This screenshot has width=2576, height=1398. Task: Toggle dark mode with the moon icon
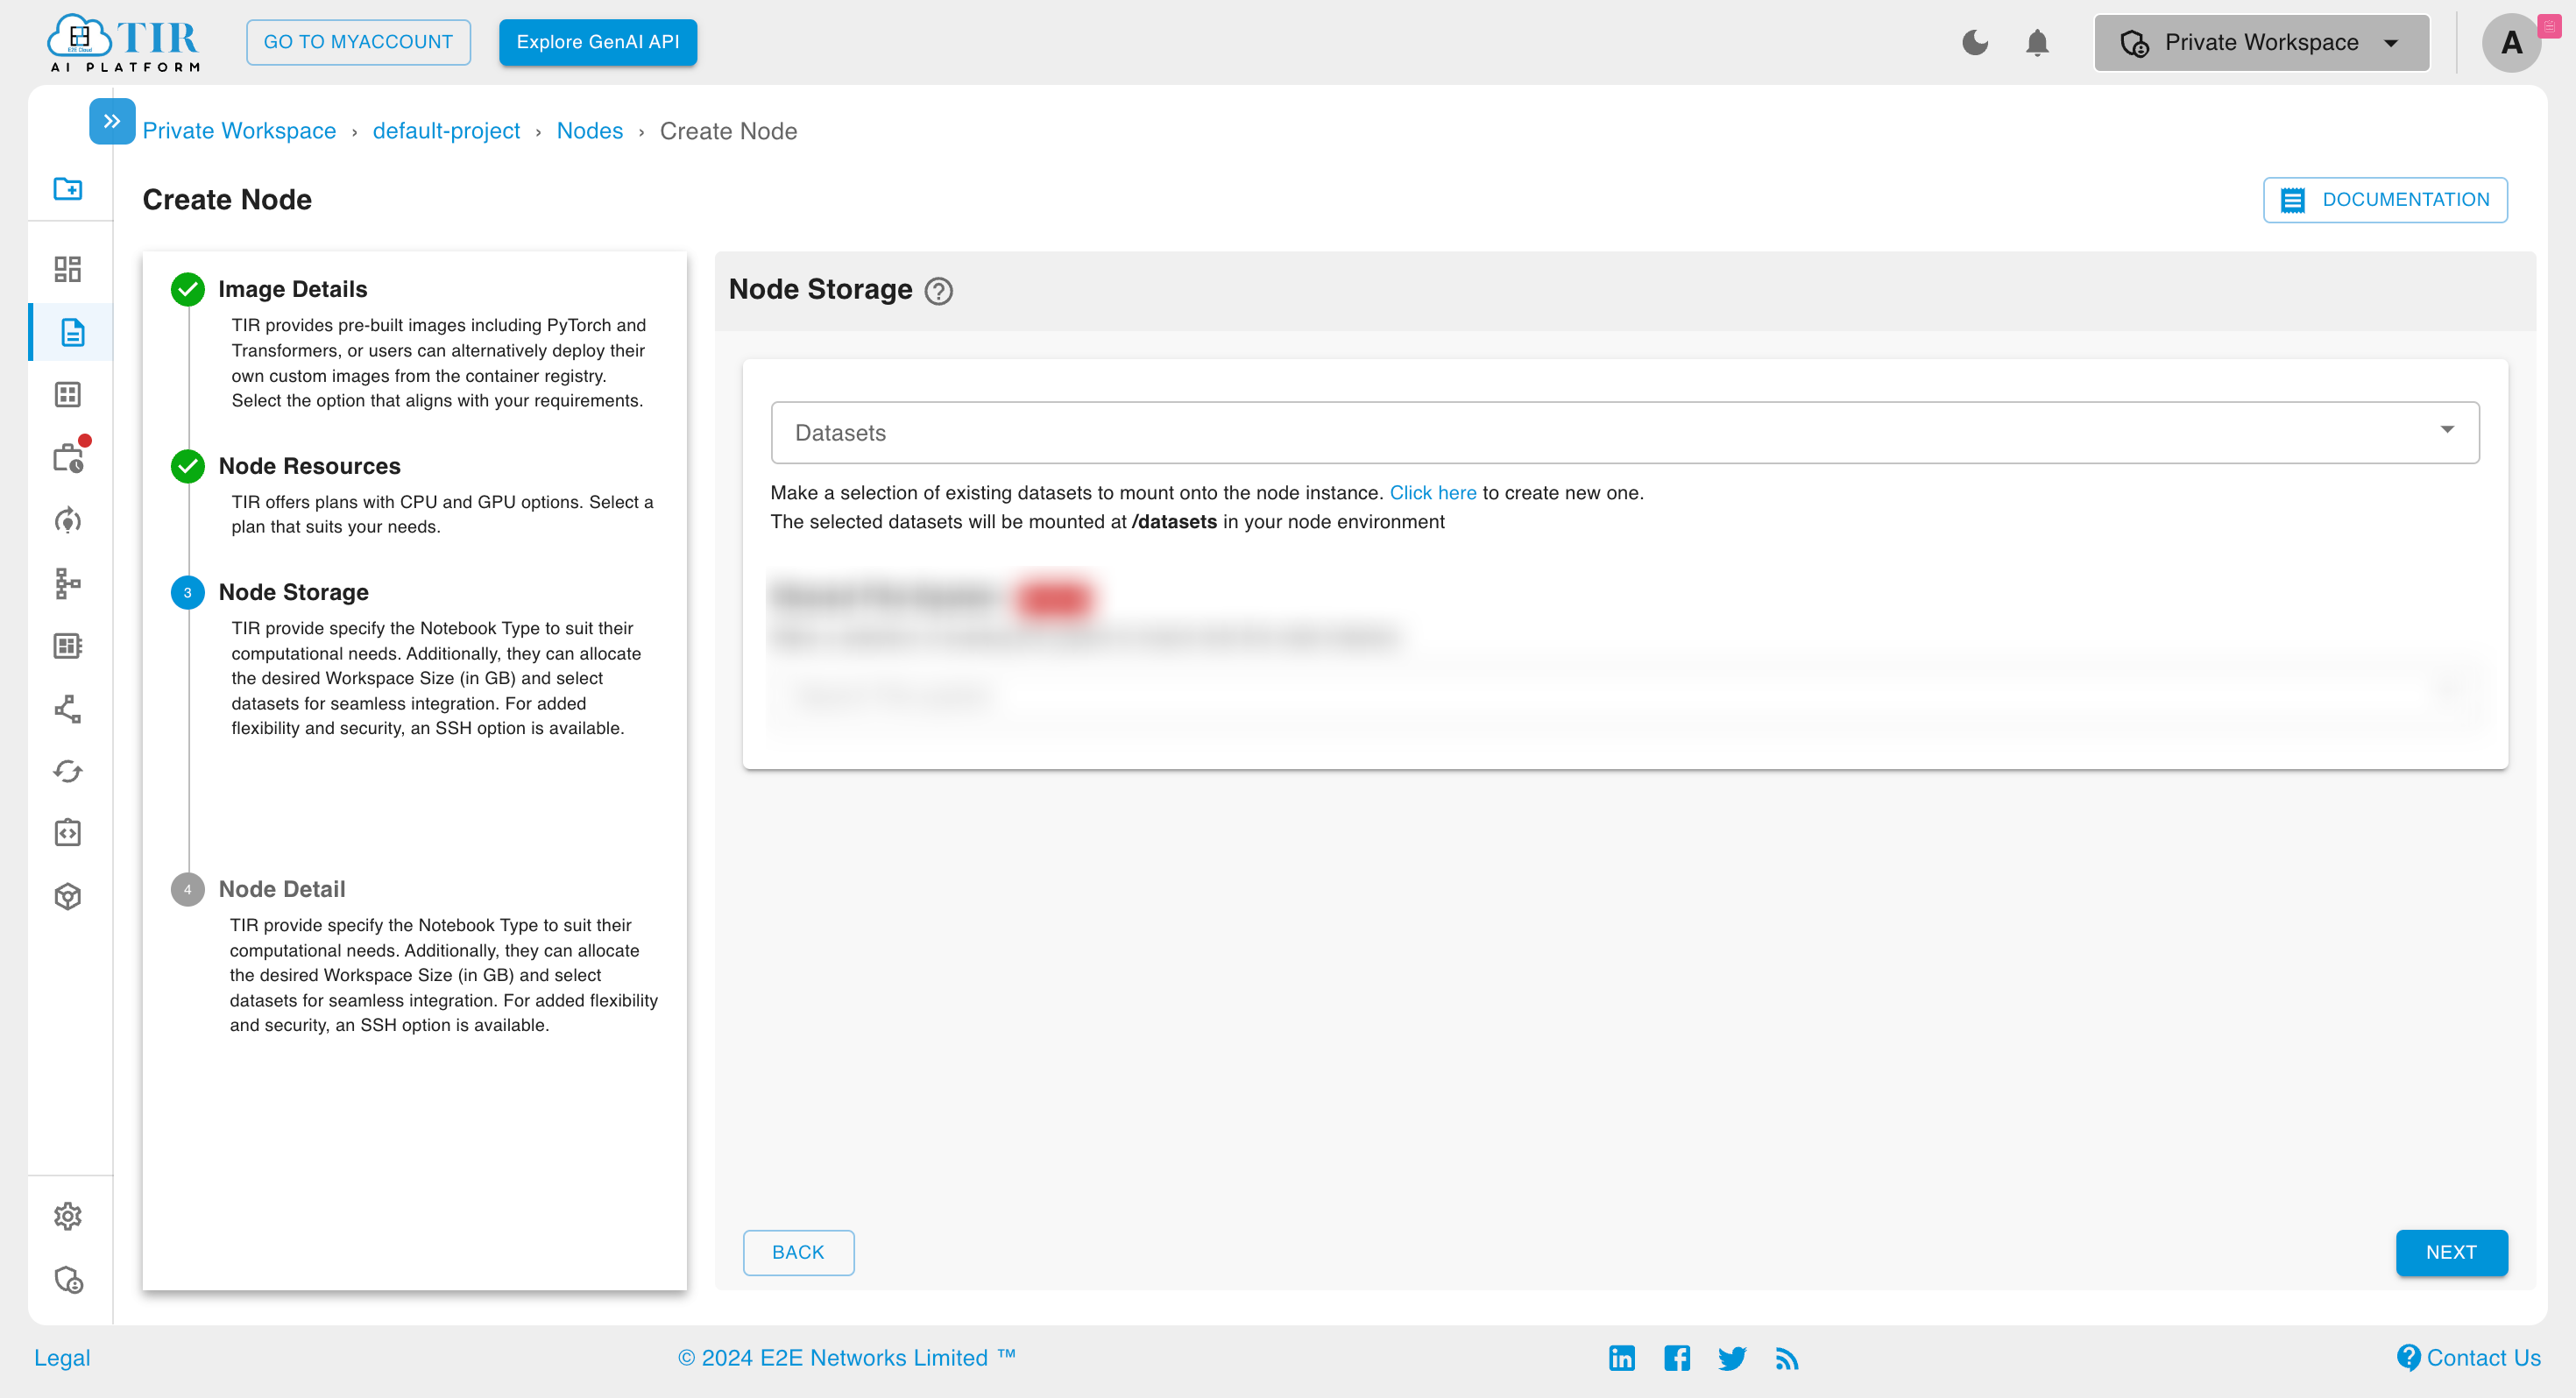click(1975, 42)
